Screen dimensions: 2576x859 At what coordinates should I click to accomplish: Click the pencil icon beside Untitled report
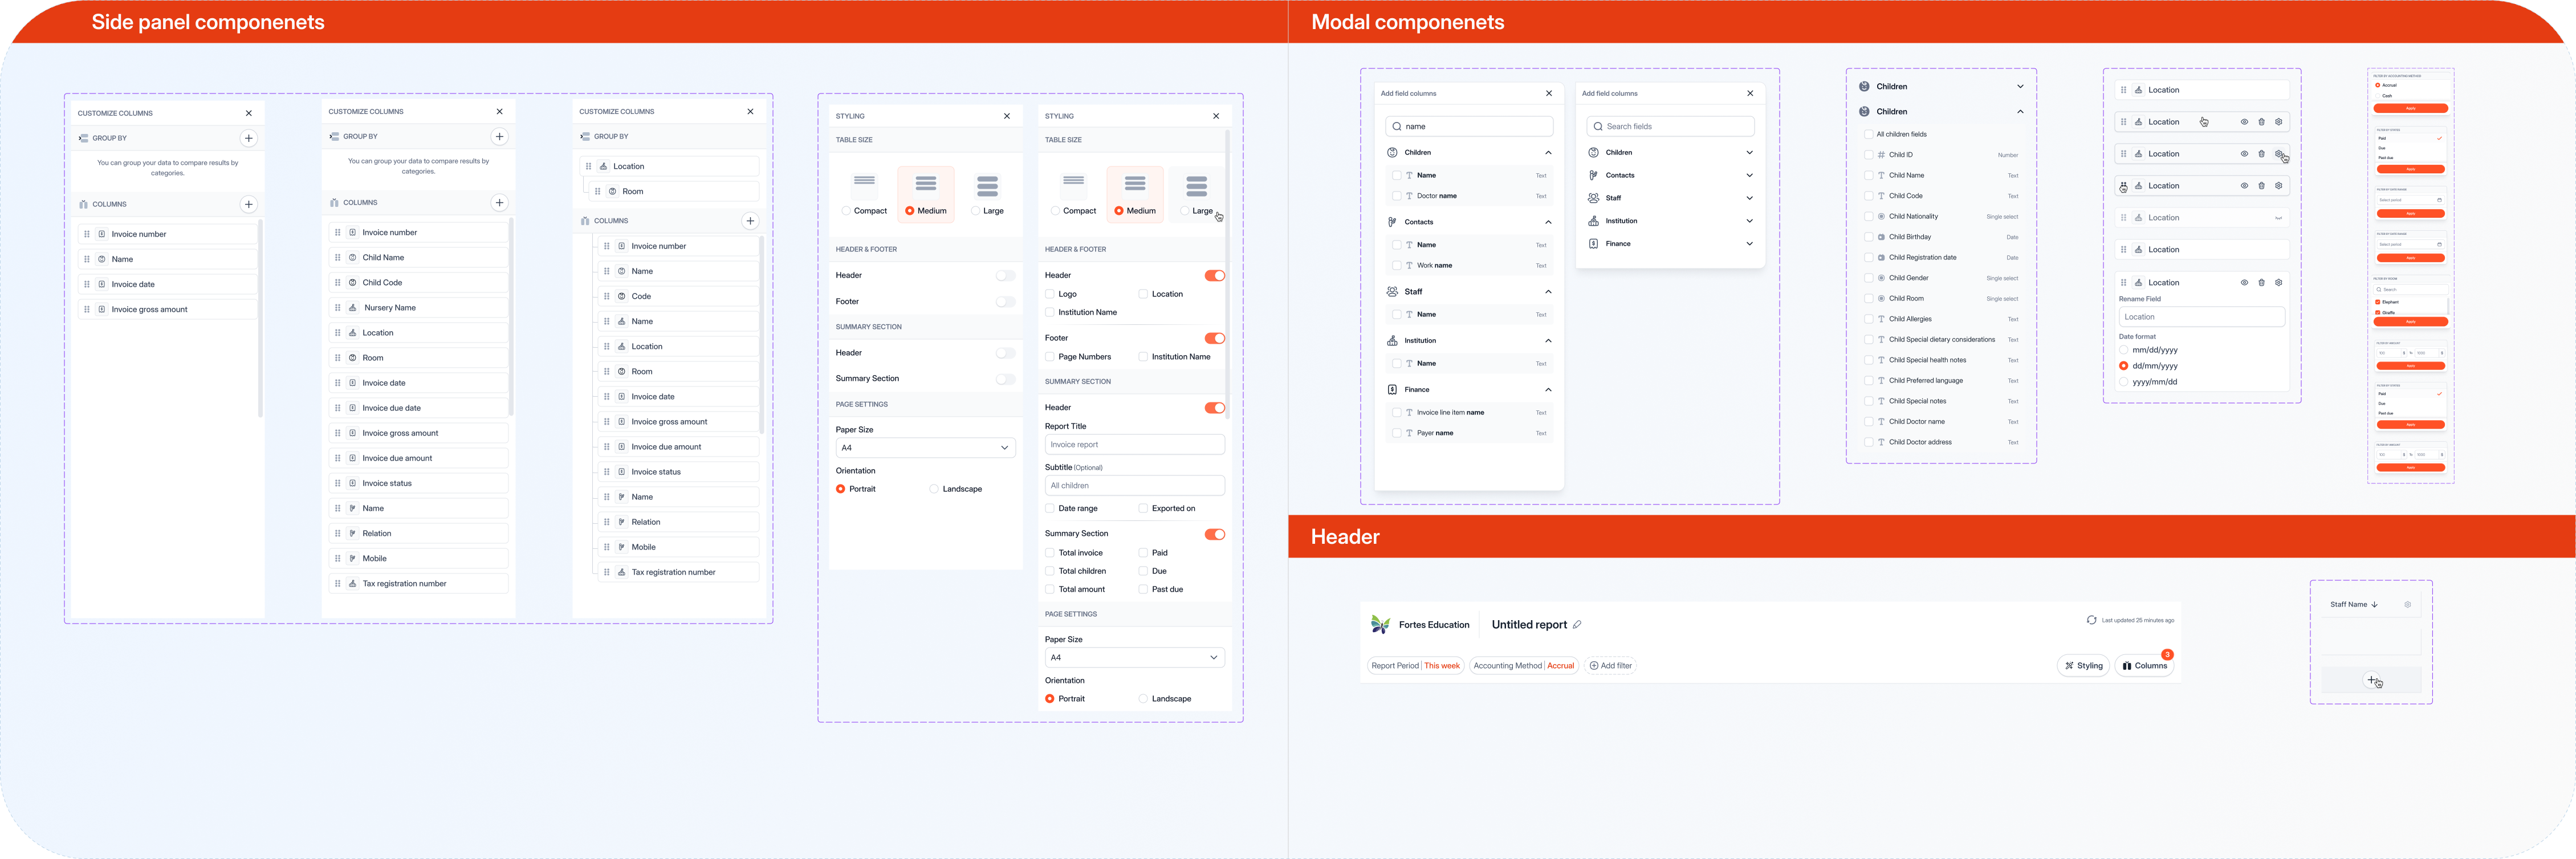(x=1577, y=625)
